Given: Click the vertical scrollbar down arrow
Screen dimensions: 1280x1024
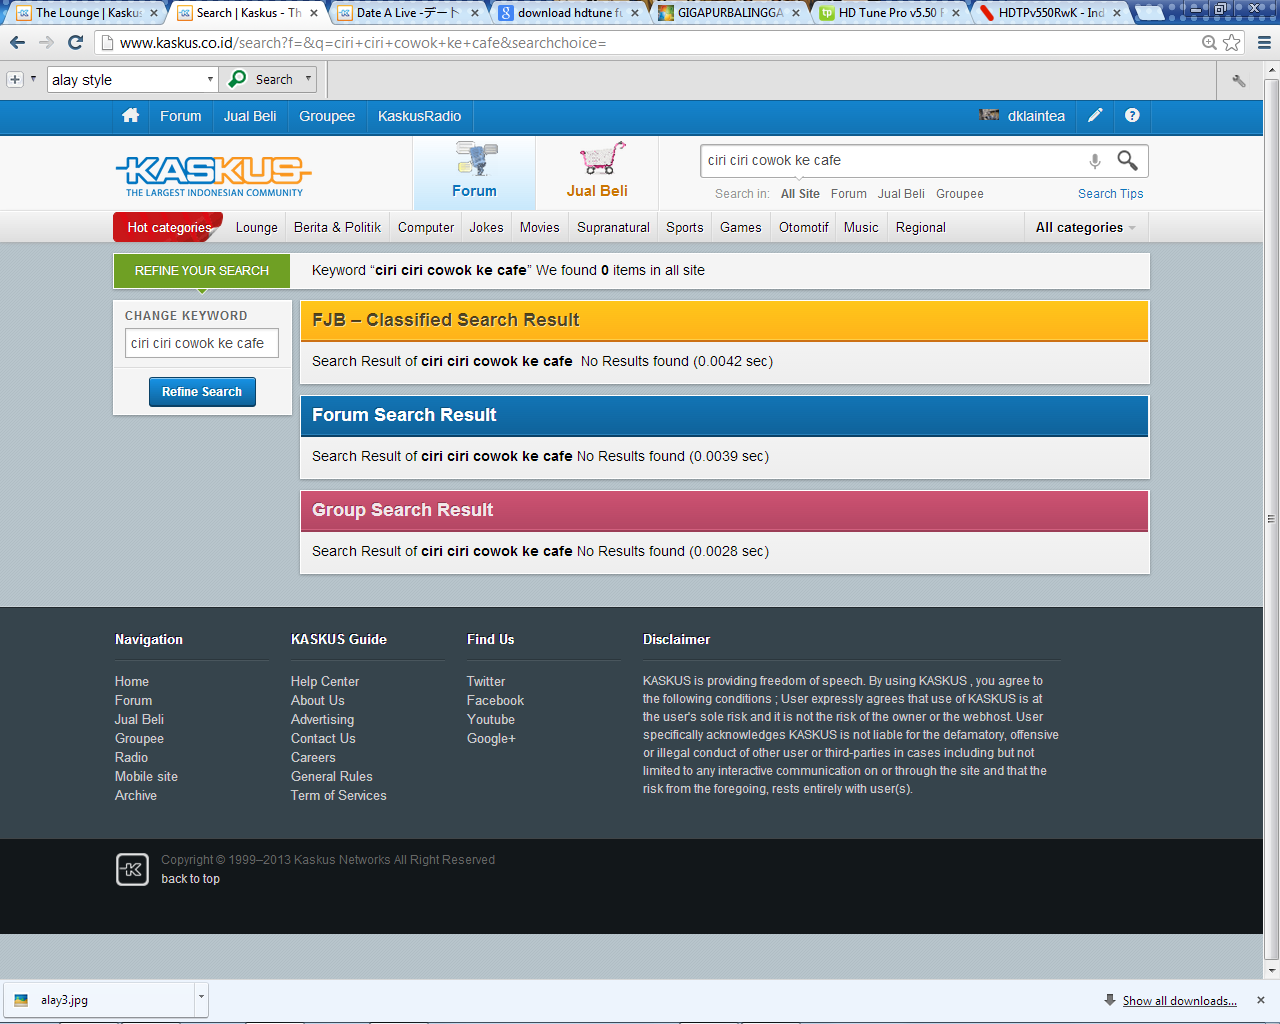Looking at the screenshot, I should click(1271, 970).
